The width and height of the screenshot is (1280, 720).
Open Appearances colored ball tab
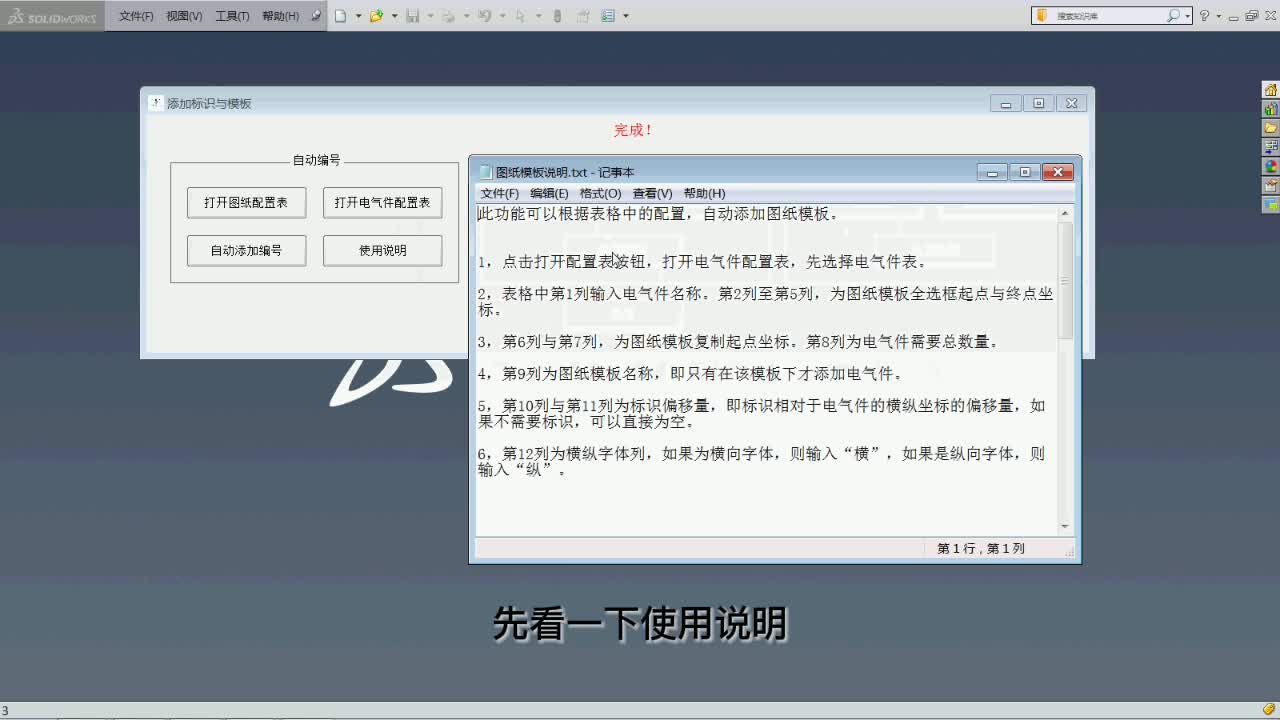(x=1271, y=166)
